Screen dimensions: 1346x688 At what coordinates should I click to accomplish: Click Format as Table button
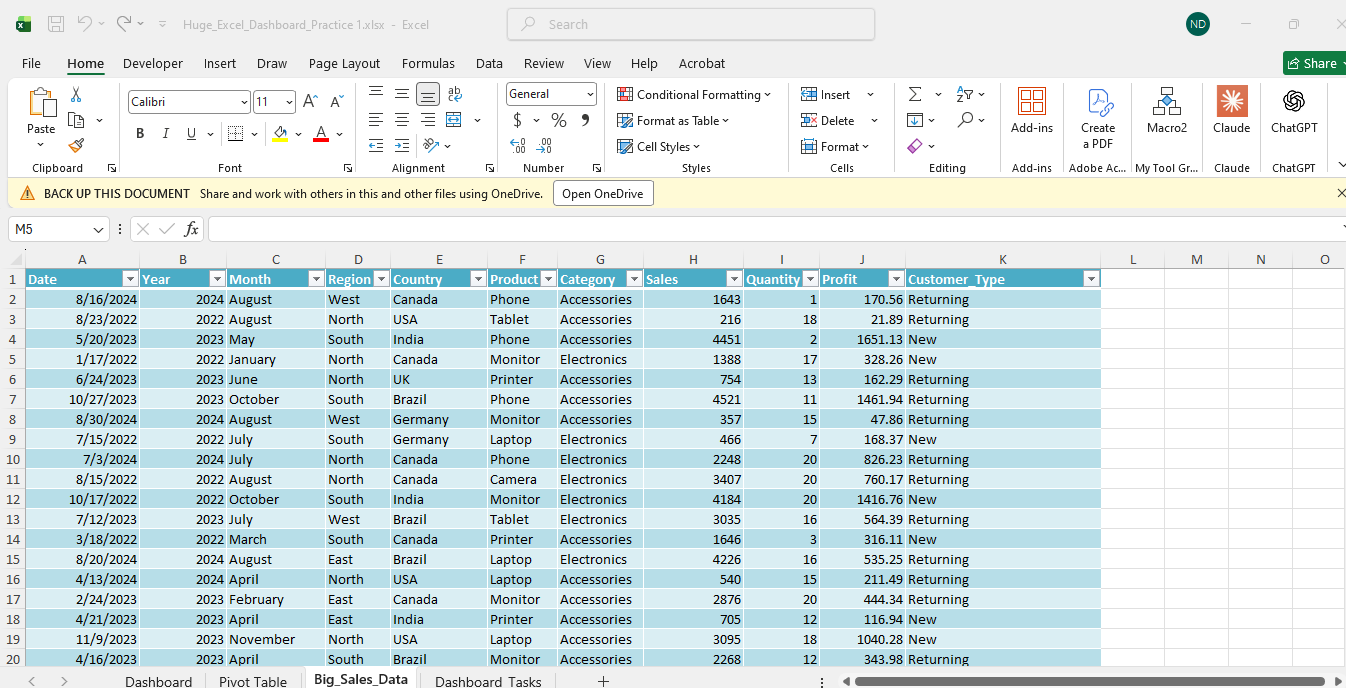coord(673,120)
